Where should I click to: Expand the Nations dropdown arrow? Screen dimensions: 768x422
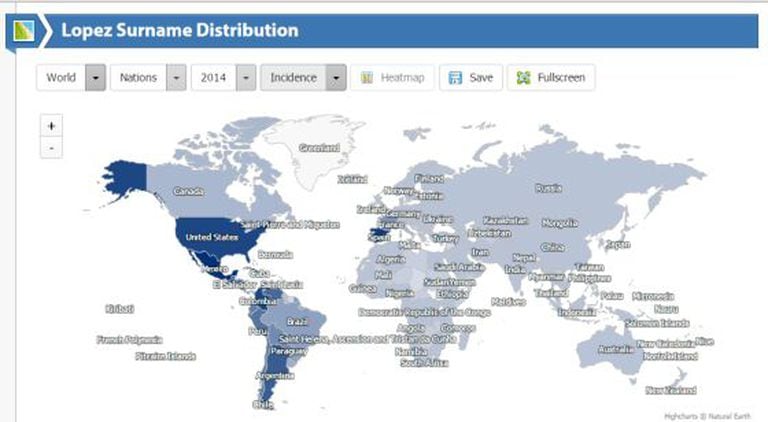(x=176, y=78)
